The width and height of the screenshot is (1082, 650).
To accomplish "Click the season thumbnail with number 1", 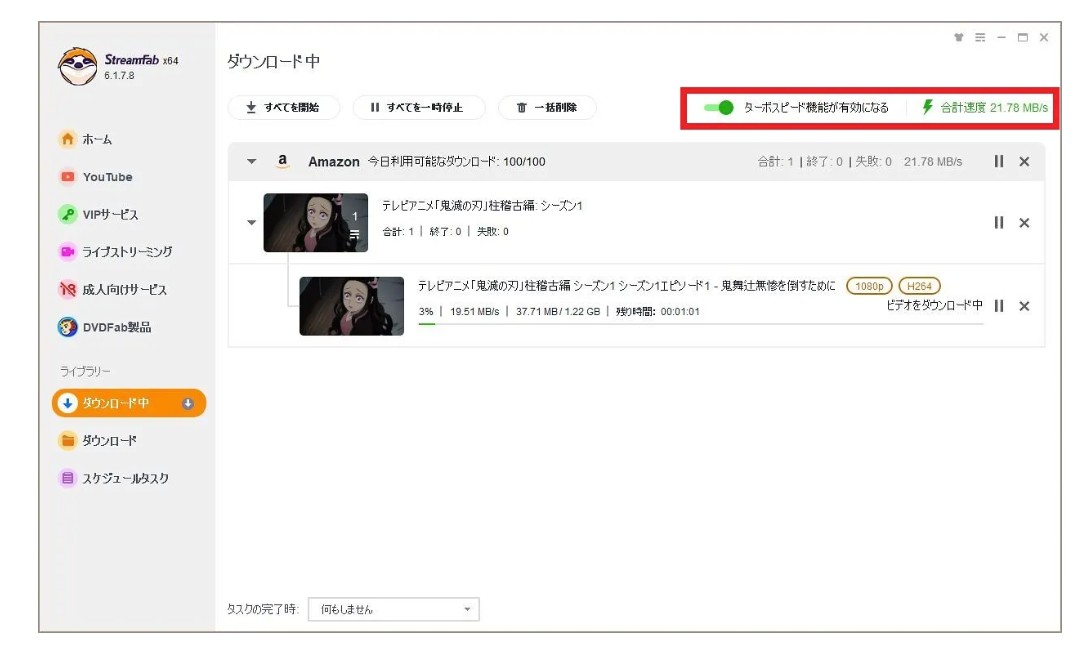I will click(x=315, y=222).
